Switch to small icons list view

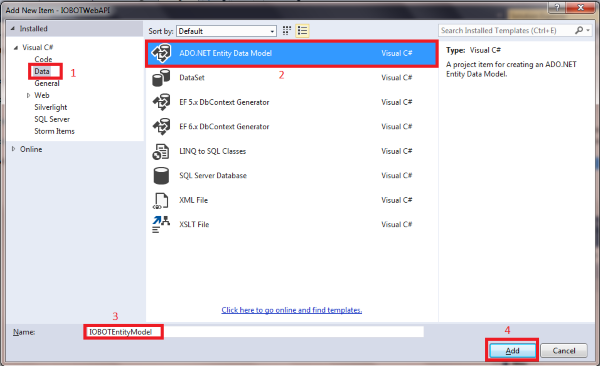tap(302, 31)
